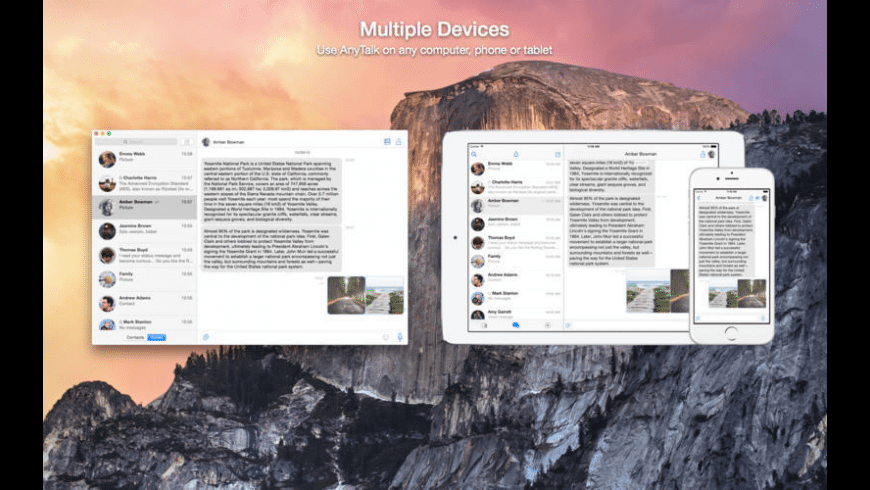
Task: Tap back arrow on iPhone chat
Action: [x=699, y=198]
